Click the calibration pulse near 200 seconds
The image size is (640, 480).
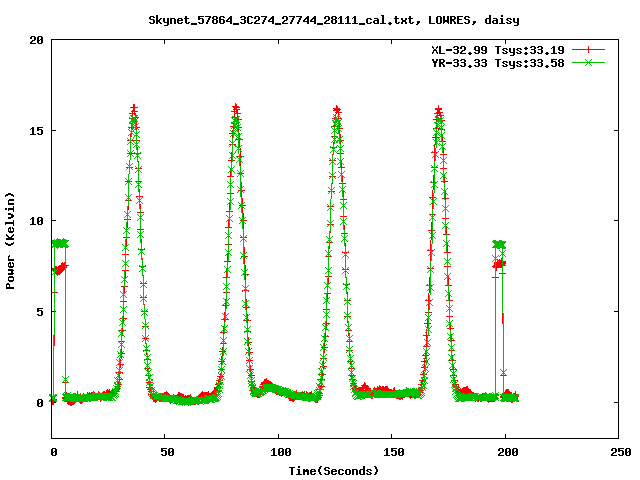pos(499,244)
